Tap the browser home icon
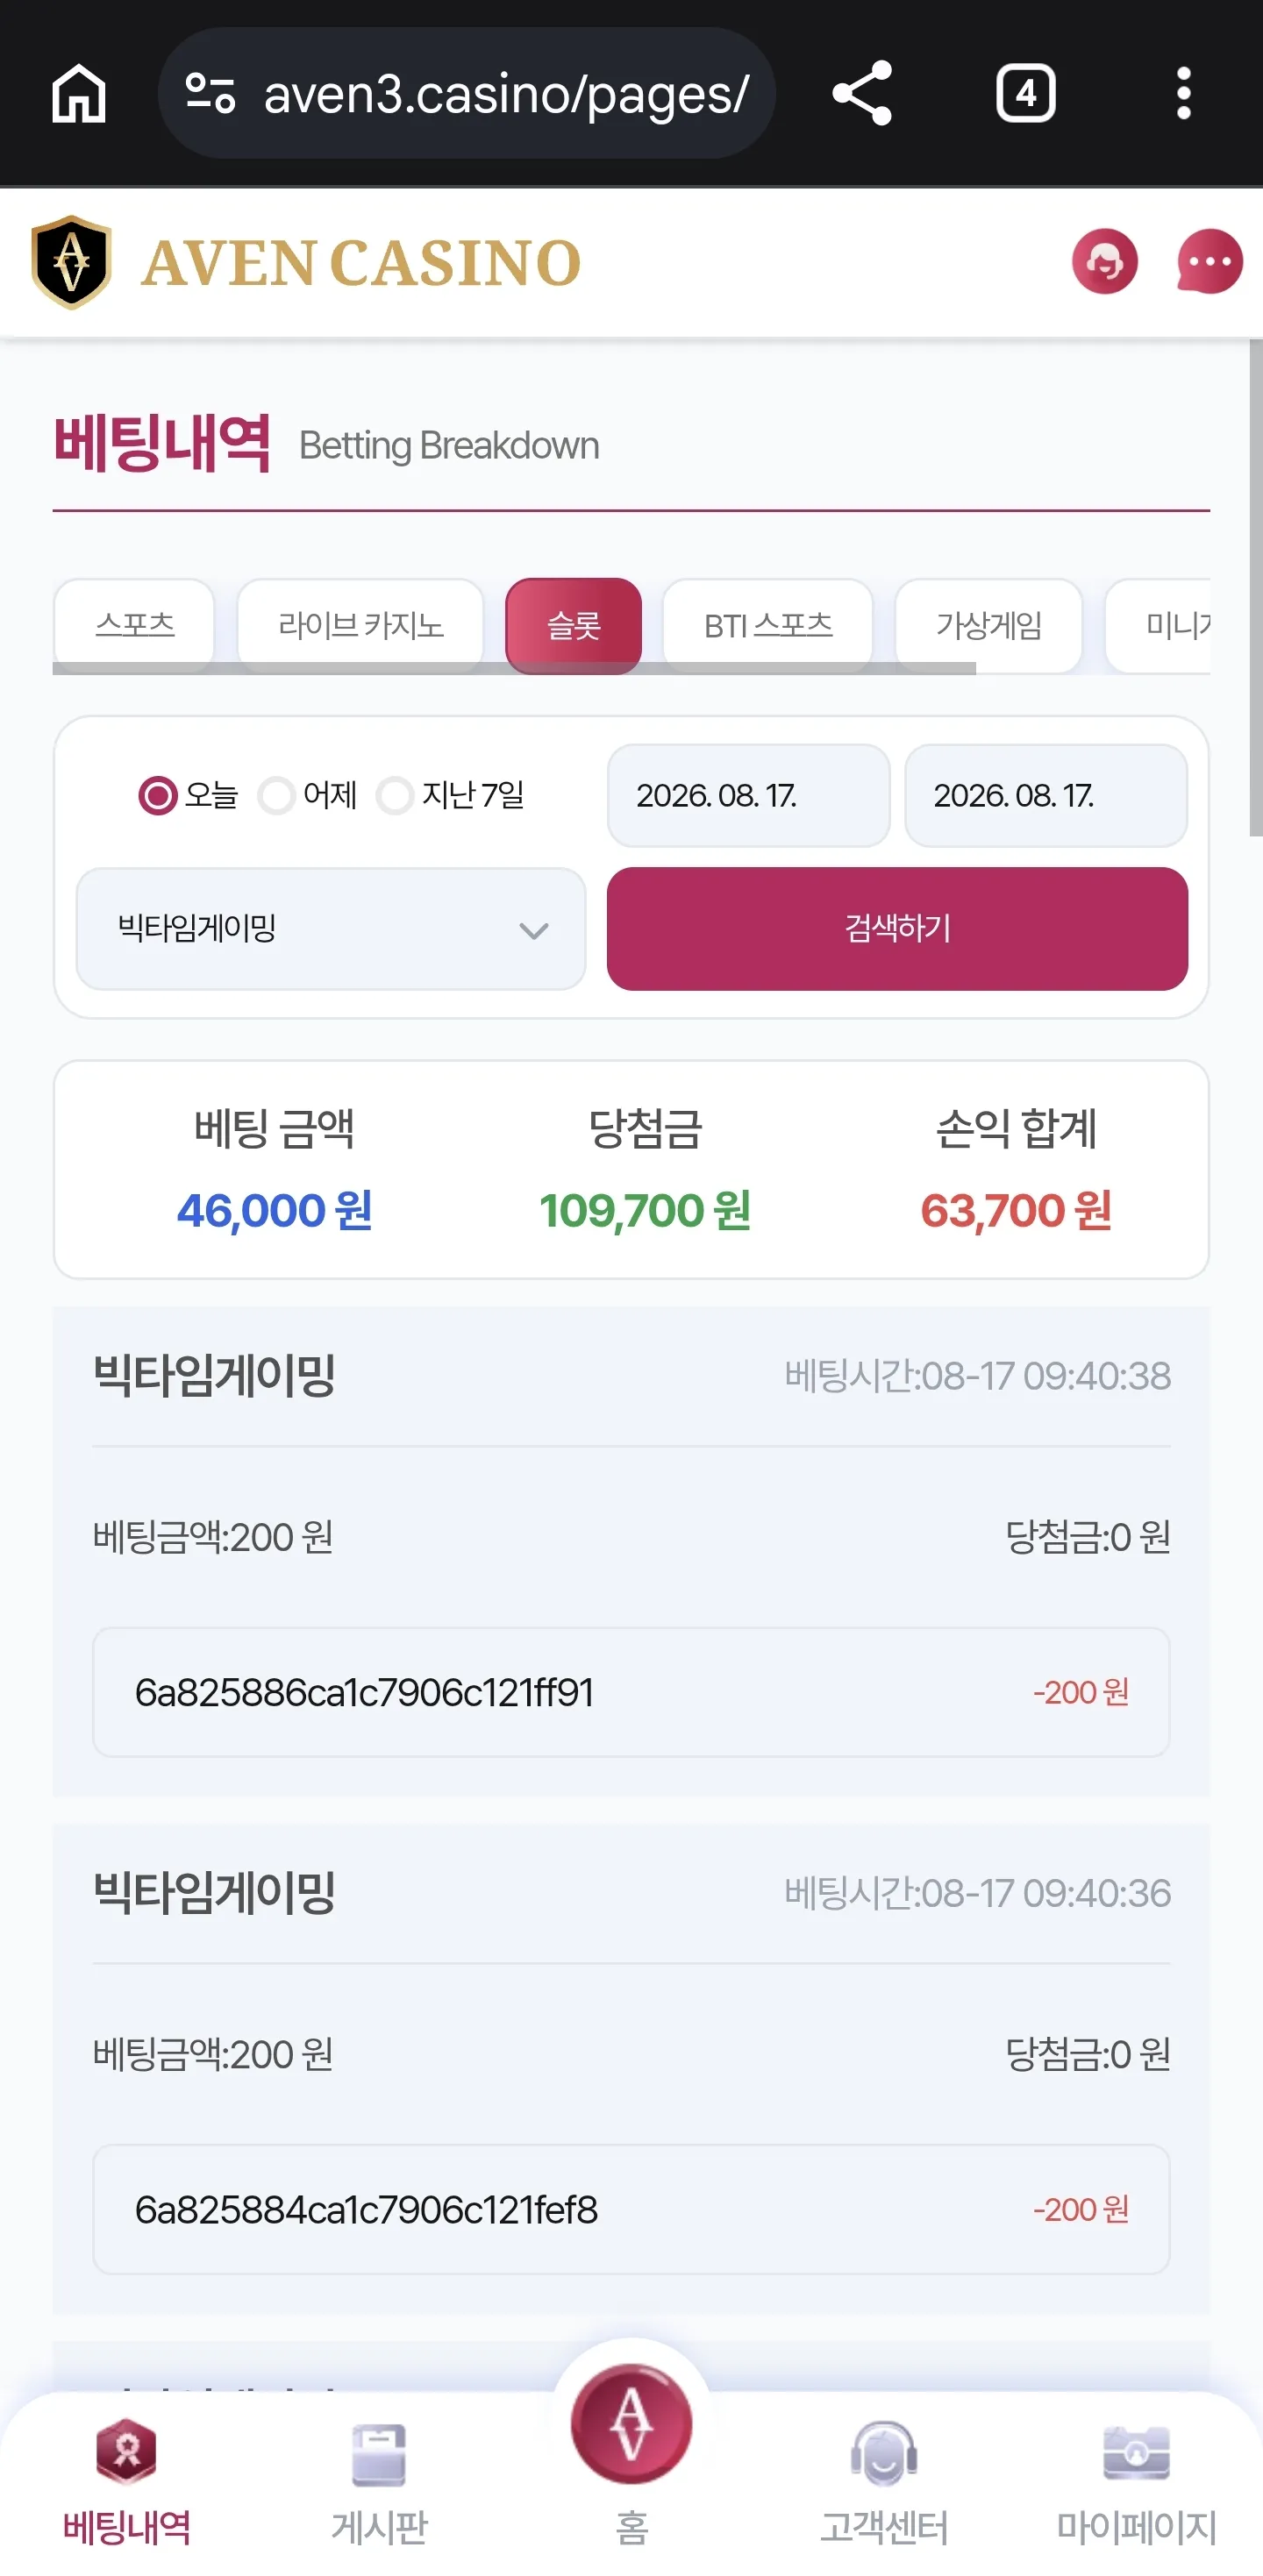 79,93
